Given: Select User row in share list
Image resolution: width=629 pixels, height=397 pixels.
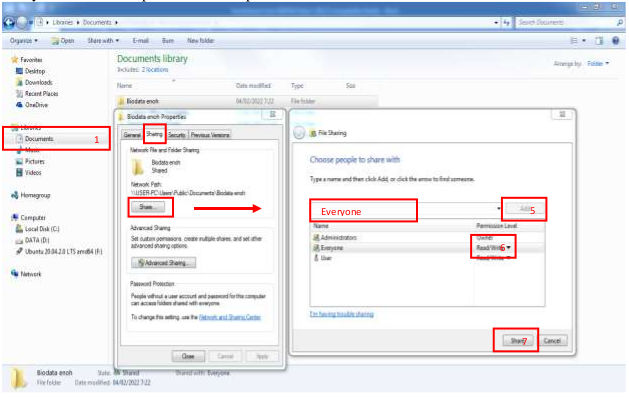Looking at the screenshot, I should point(428,258).
